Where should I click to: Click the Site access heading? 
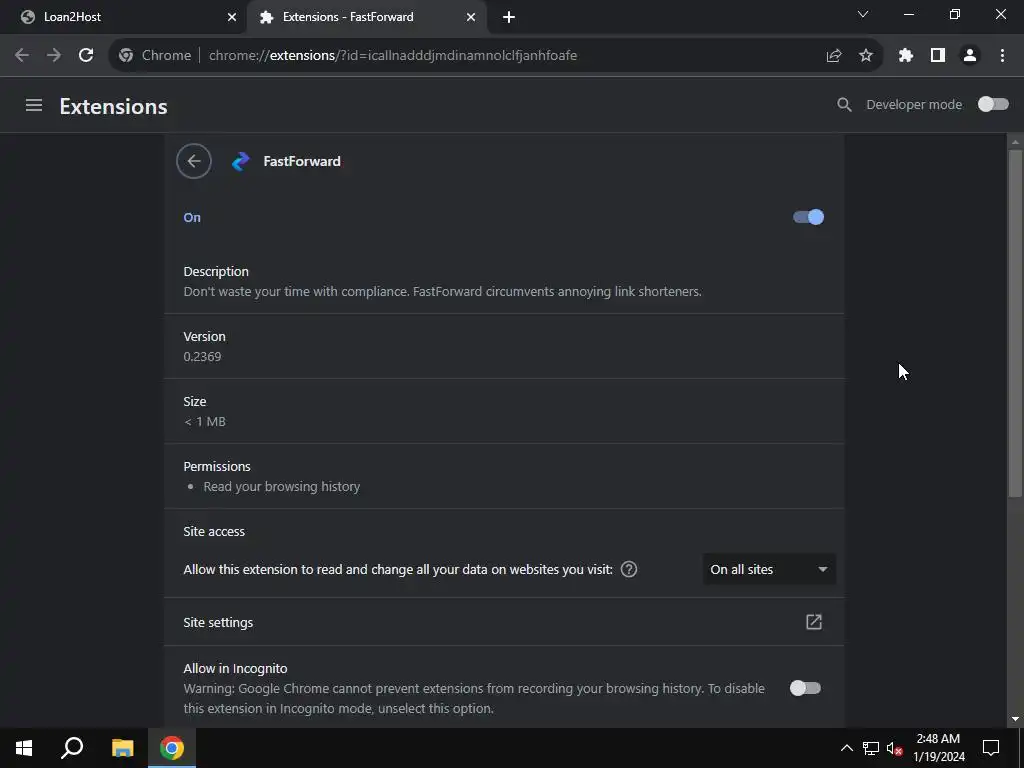click(x=214, y=532)
